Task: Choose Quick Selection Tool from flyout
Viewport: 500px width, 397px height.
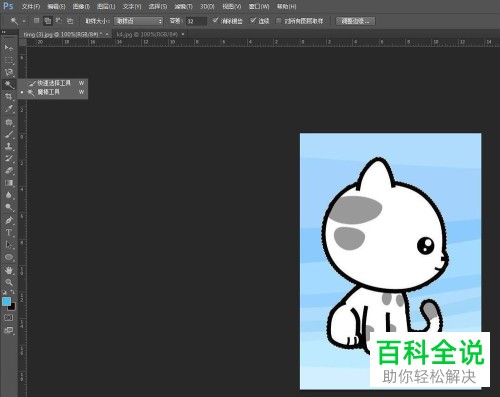Action: point(53,83)
